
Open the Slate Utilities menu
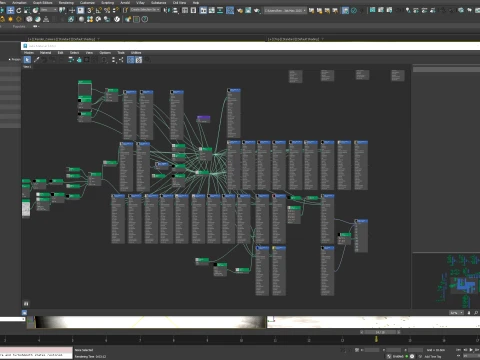(x=136, y=53)
